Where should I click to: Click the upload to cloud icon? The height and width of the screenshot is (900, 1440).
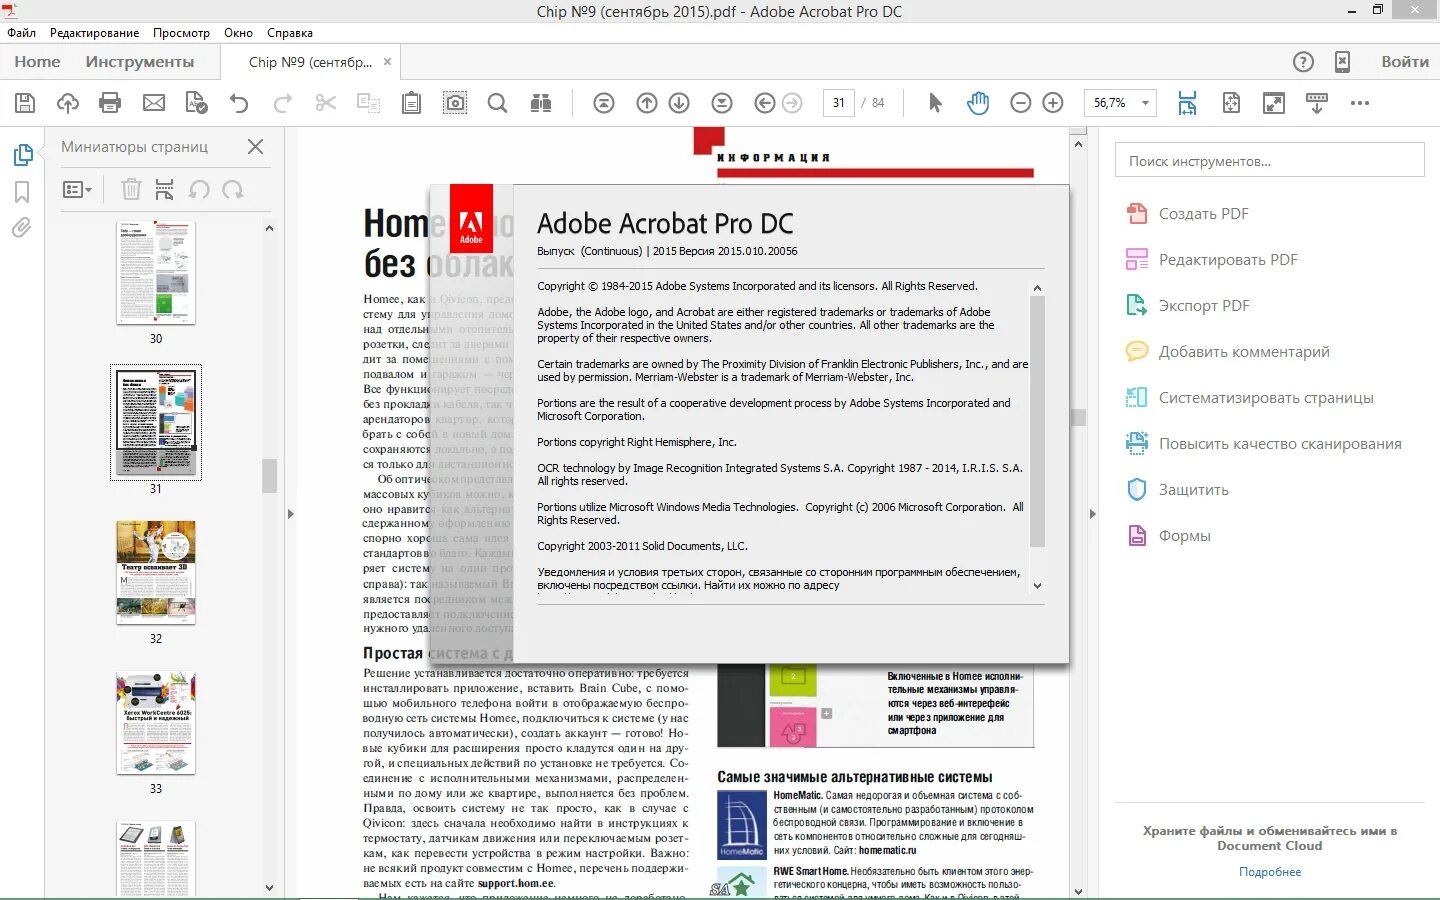pos(67,103)
